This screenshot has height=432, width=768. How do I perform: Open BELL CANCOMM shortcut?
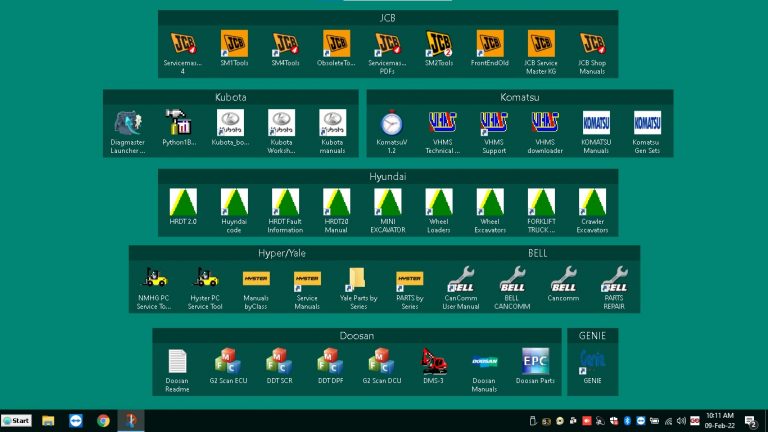(511, 280)
